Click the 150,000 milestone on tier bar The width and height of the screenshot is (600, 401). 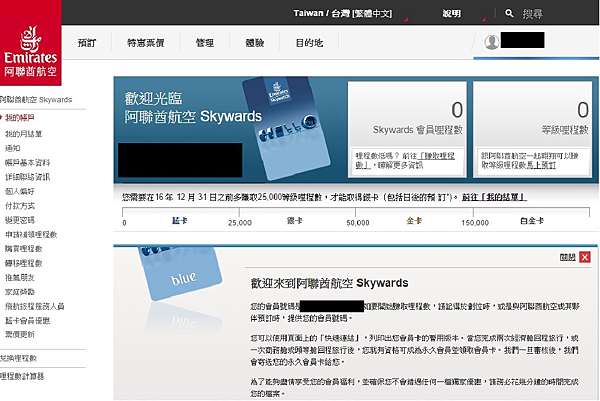click(x=475, y=223)
